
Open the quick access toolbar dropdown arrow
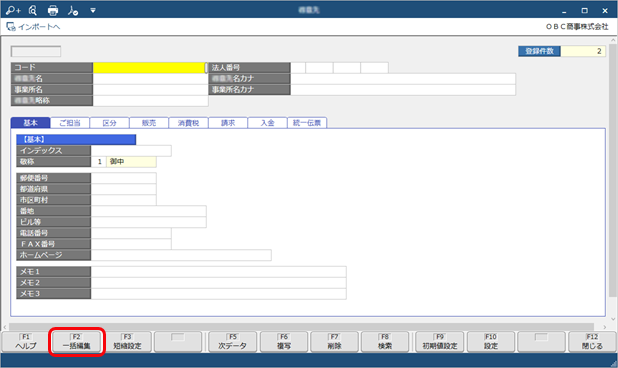click(93, 11)
